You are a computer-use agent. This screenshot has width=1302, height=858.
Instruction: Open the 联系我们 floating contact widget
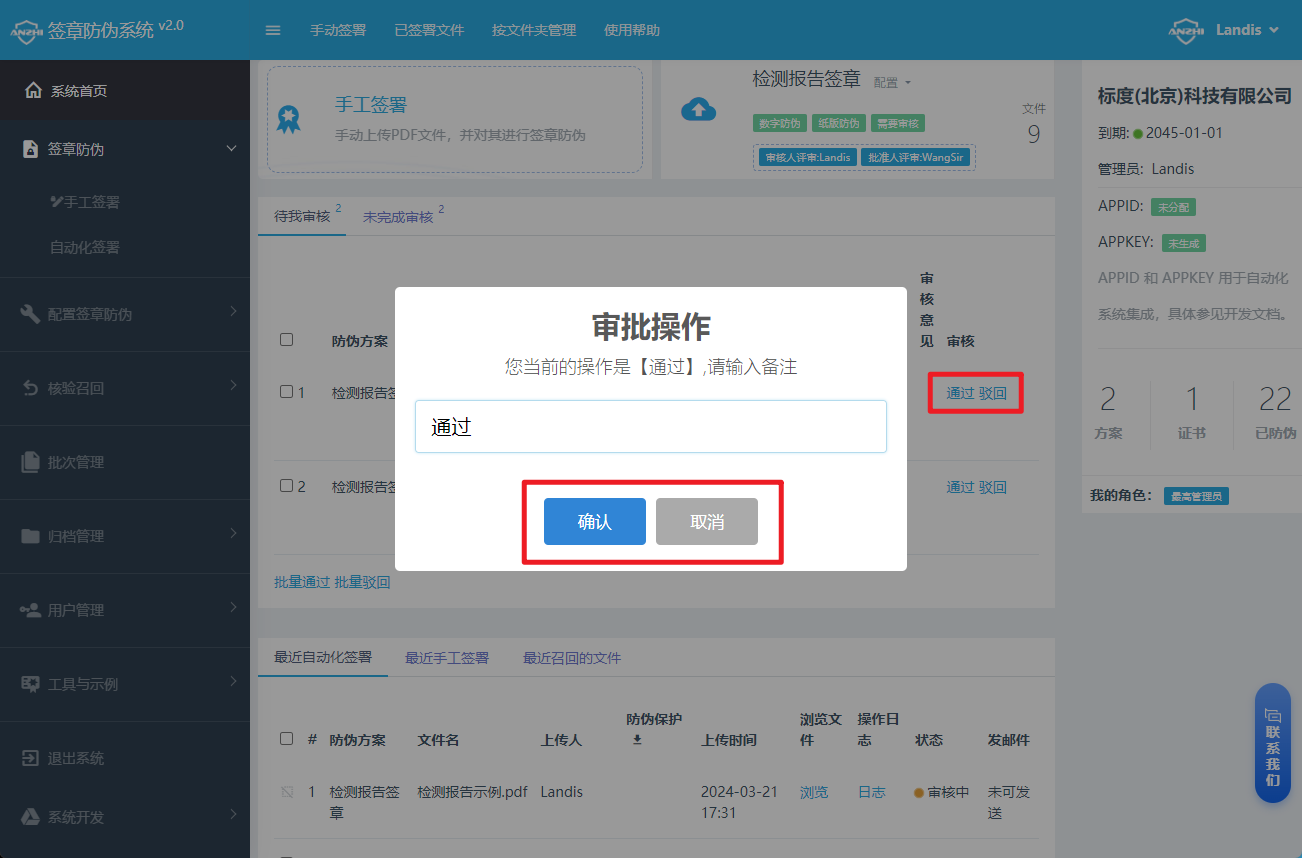coord(1272,744)
